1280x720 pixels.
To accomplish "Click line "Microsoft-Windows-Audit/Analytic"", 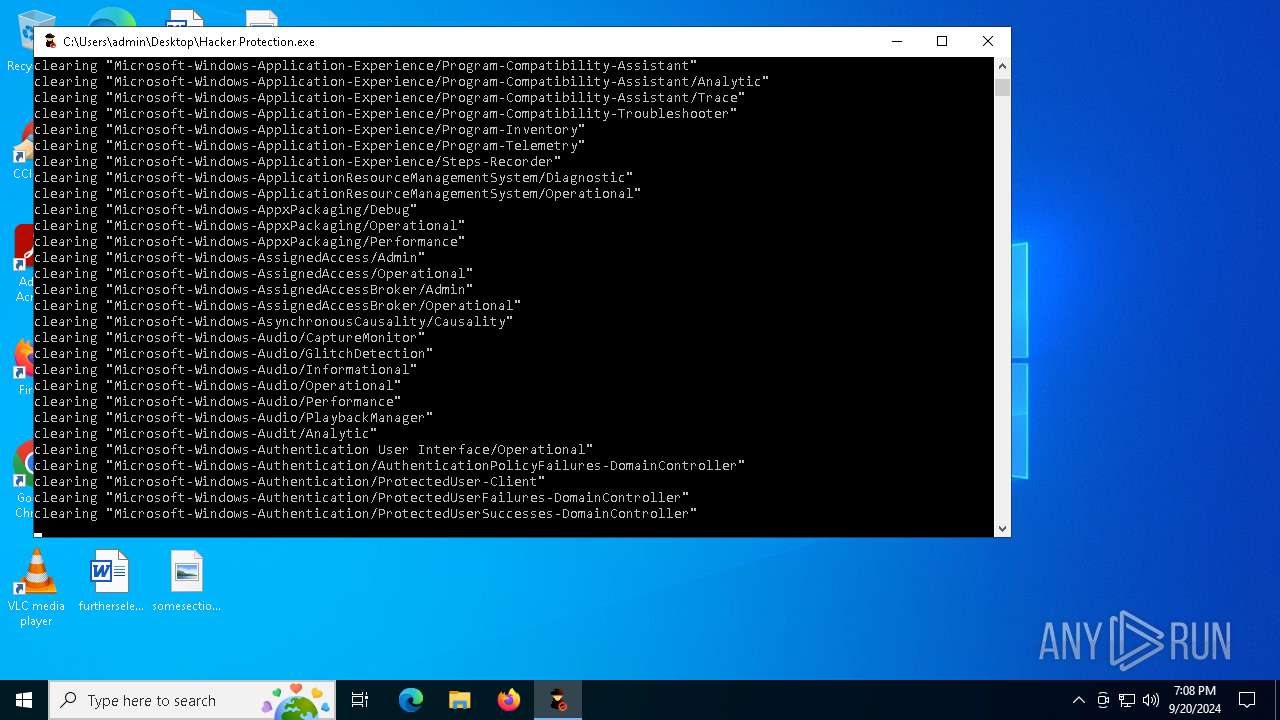I will click(205, 434).
